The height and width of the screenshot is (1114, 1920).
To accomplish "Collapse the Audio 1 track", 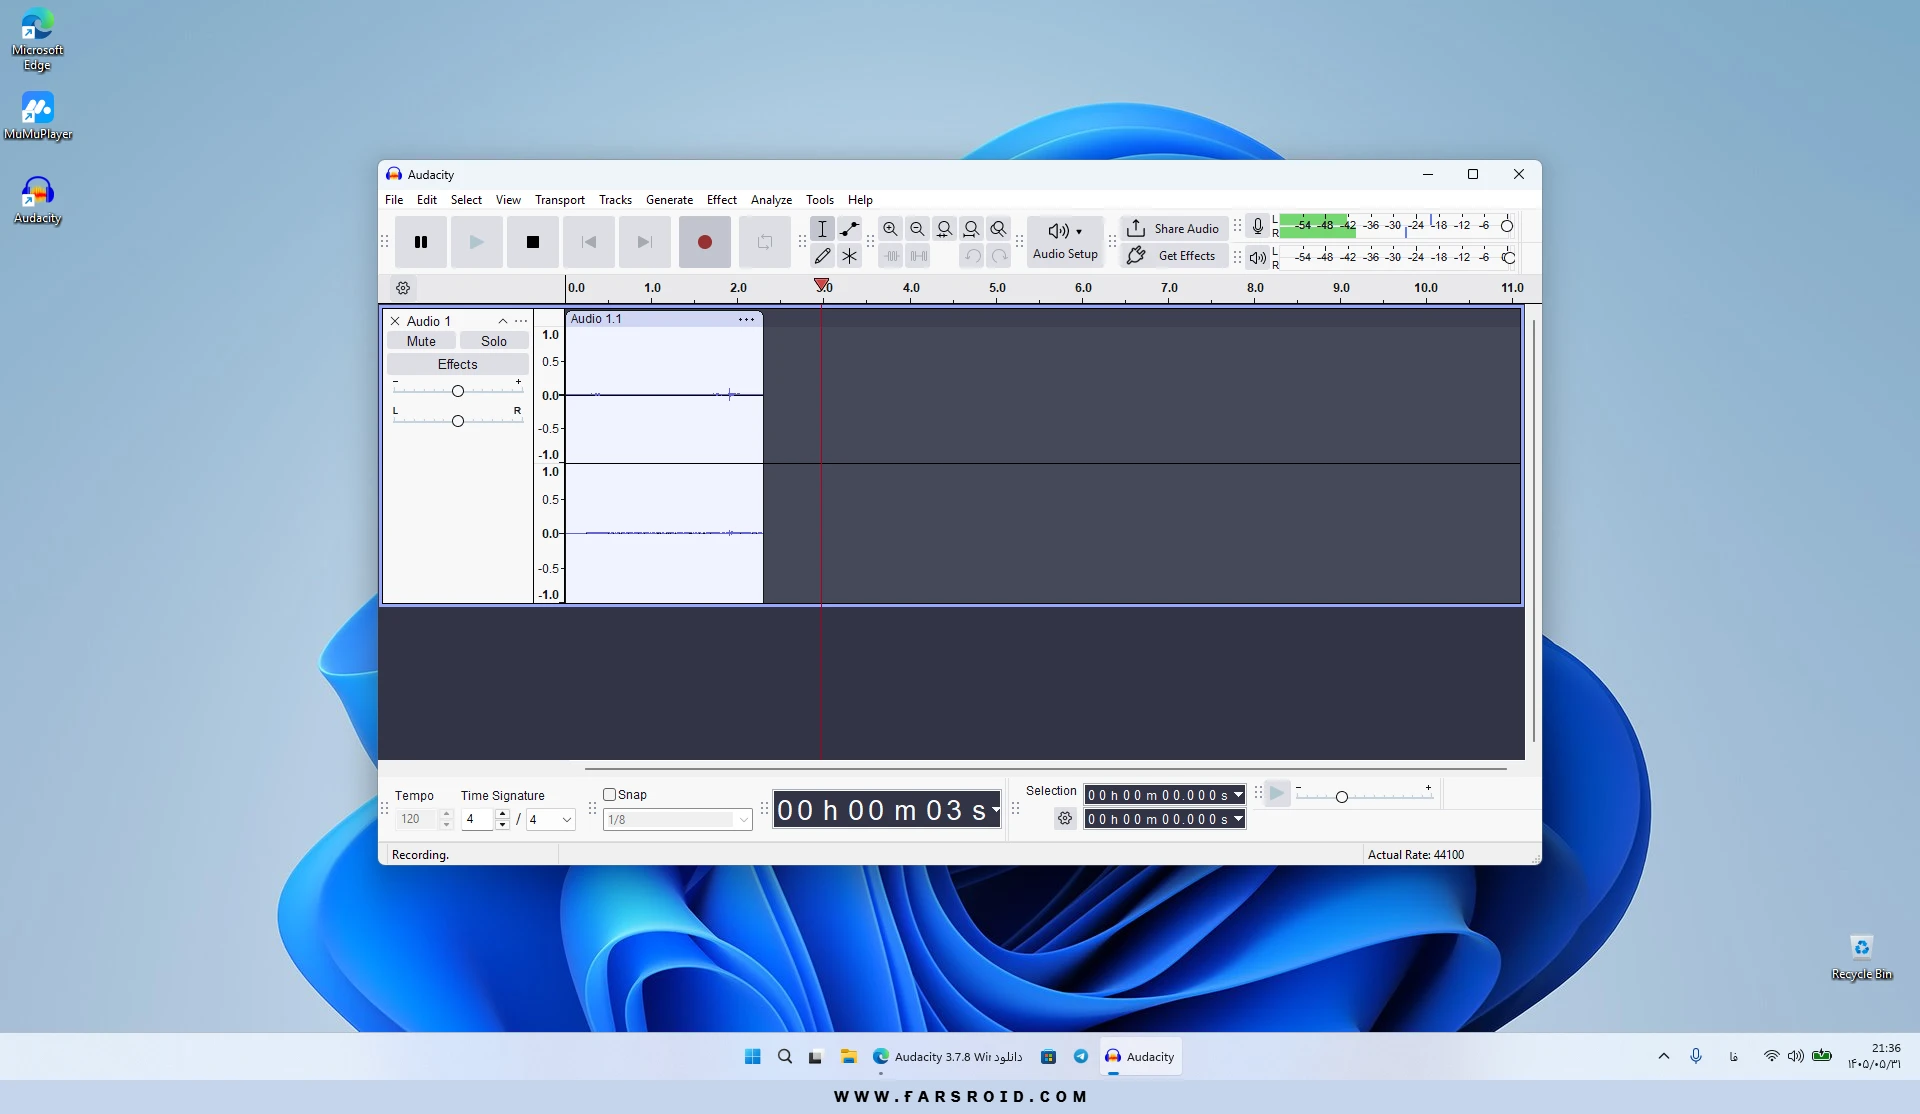I will pyautogui.click(x=503, y=321).
